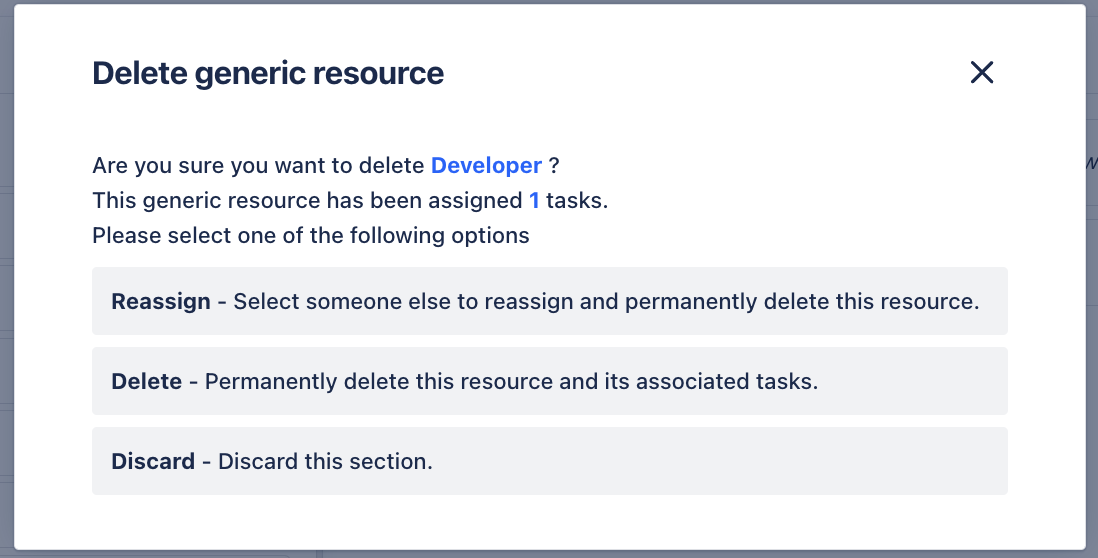This screenshot has height=558, width=1098.
Task: Click the word 'tasks.' after the count
Action: point(577,200)
